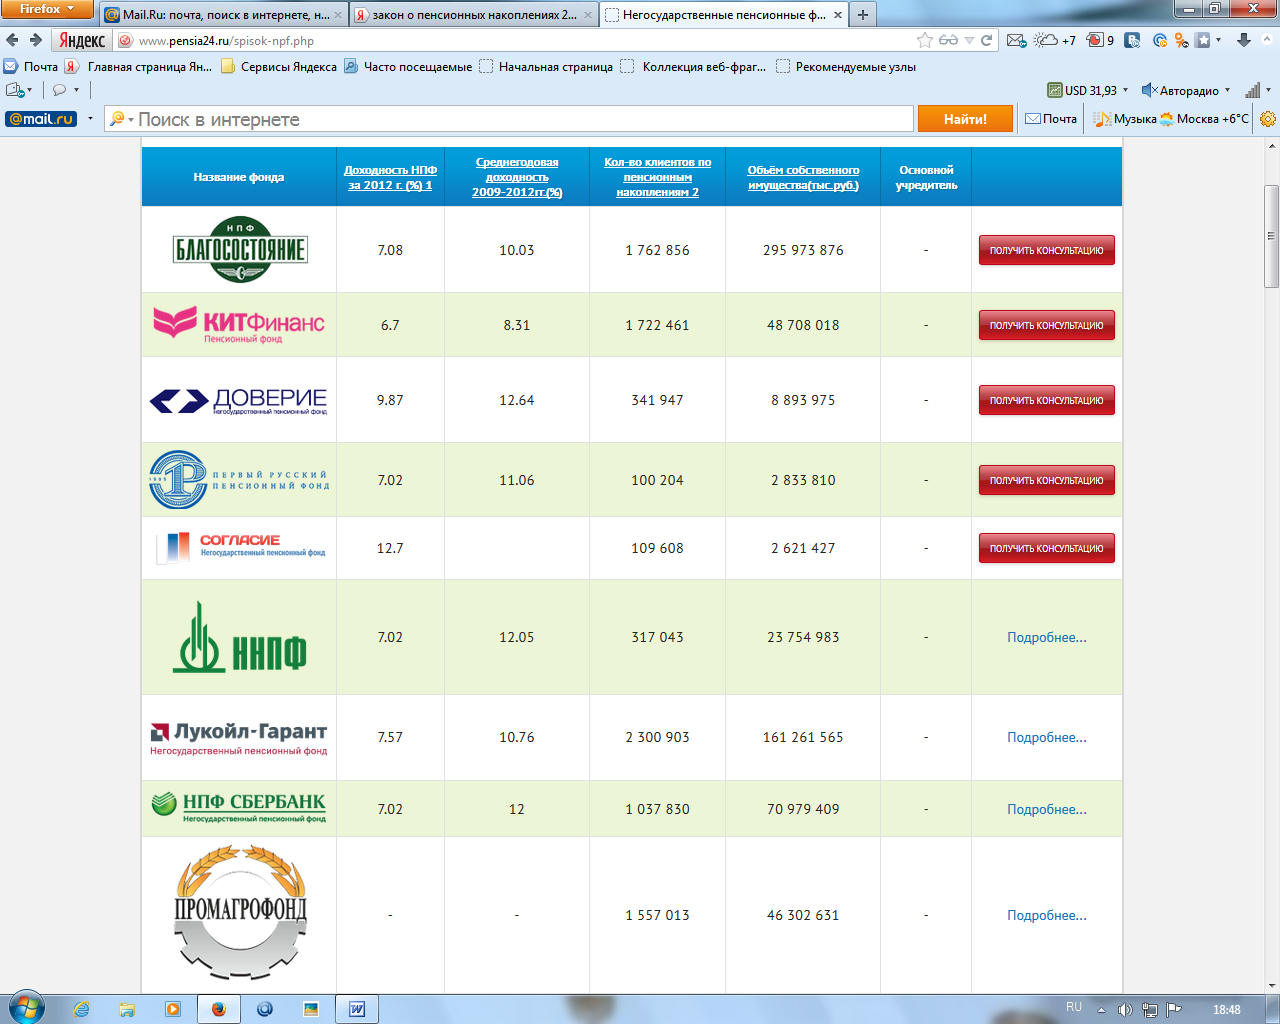Enable reader mode via glasses icon
This screenshot has height=1024, width=1280.
(948, 40)
